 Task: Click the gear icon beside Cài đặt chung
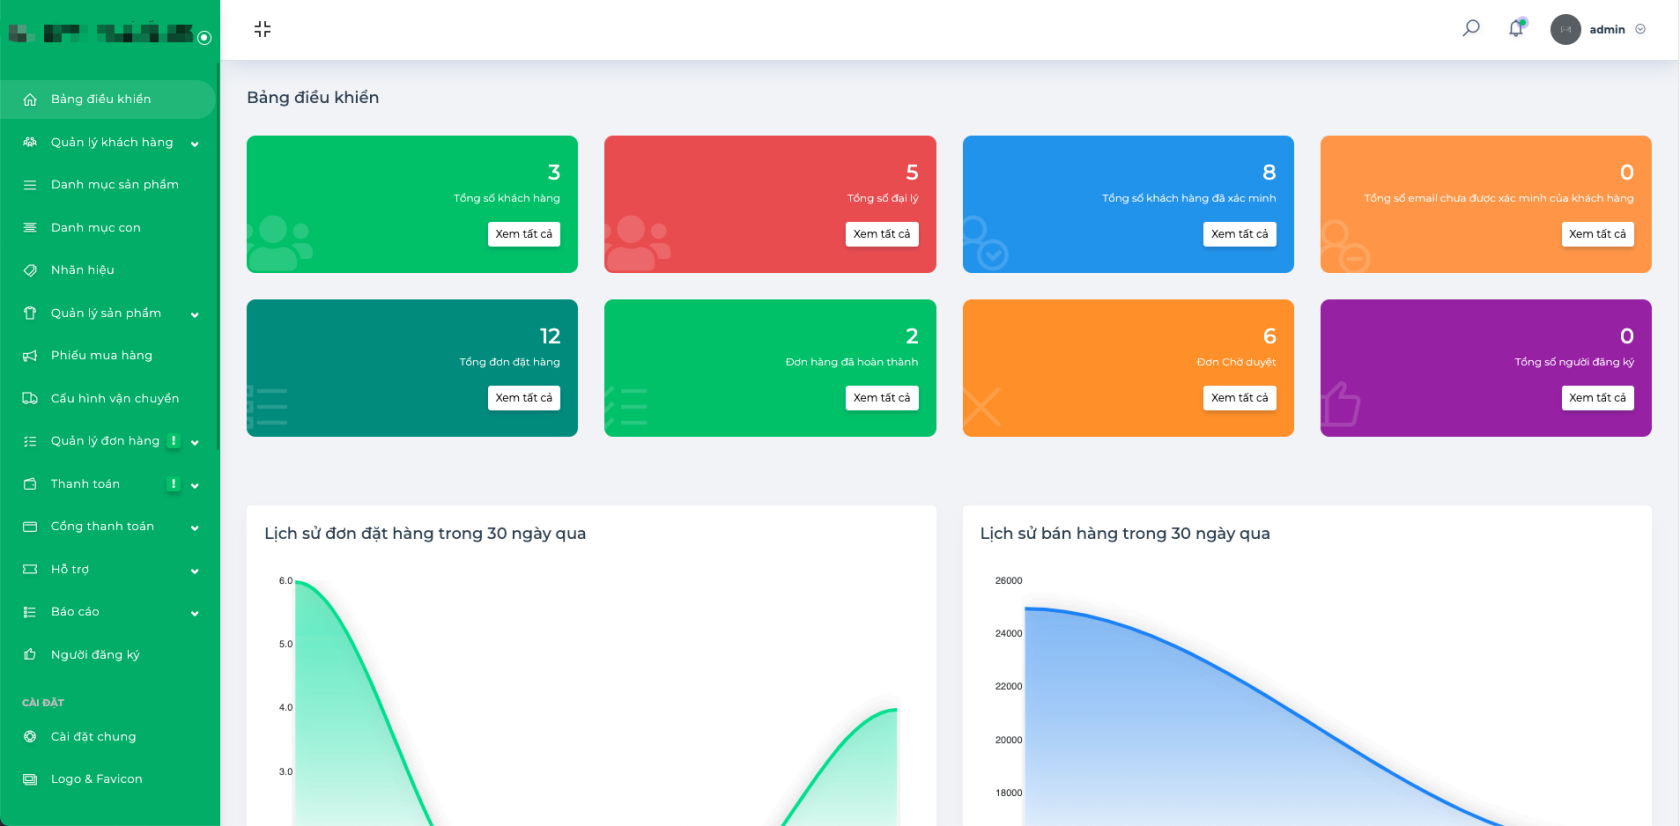pyautogui.click(x=30, y=737)
